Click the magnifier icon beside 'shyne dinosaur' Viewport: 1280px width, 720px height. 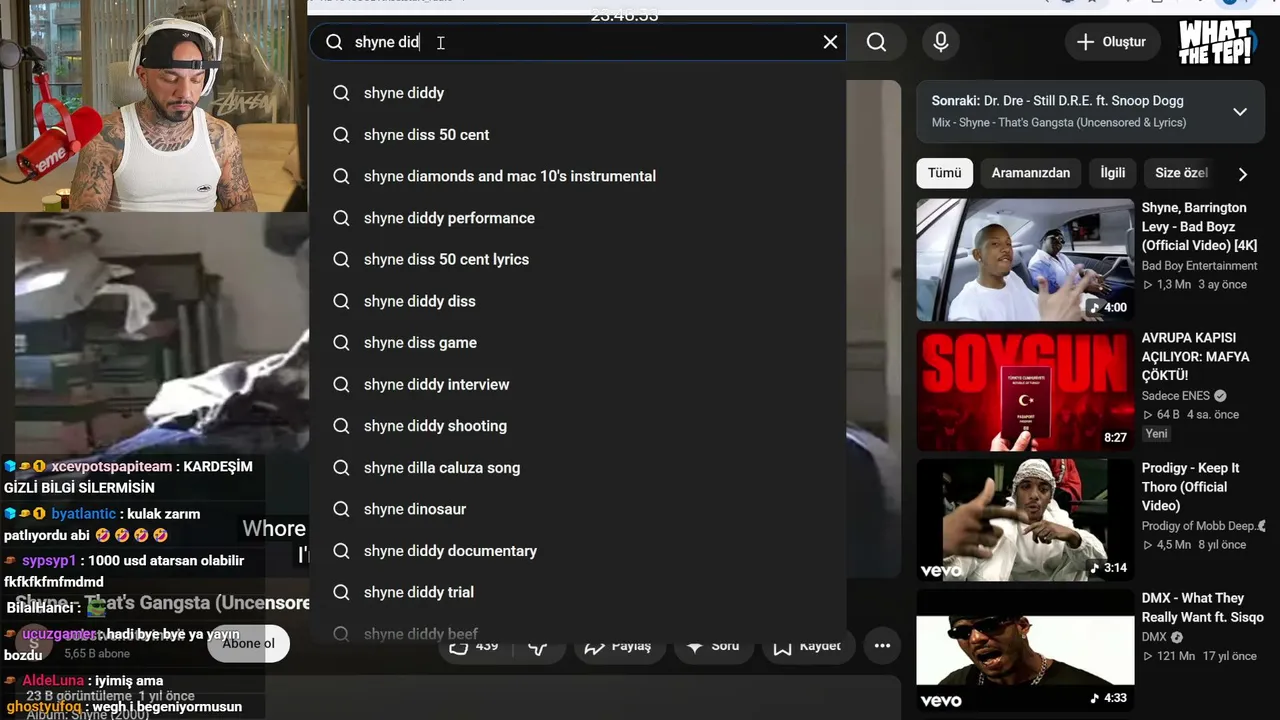341,509
